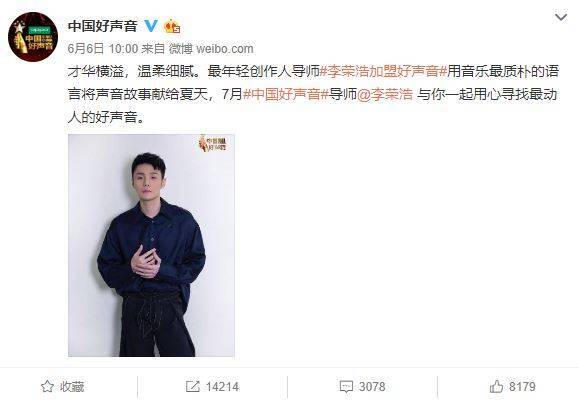
Task: Open the 6月6日 10:00 timestamp link
Action: pyautogui.click(x=103, y=48)
